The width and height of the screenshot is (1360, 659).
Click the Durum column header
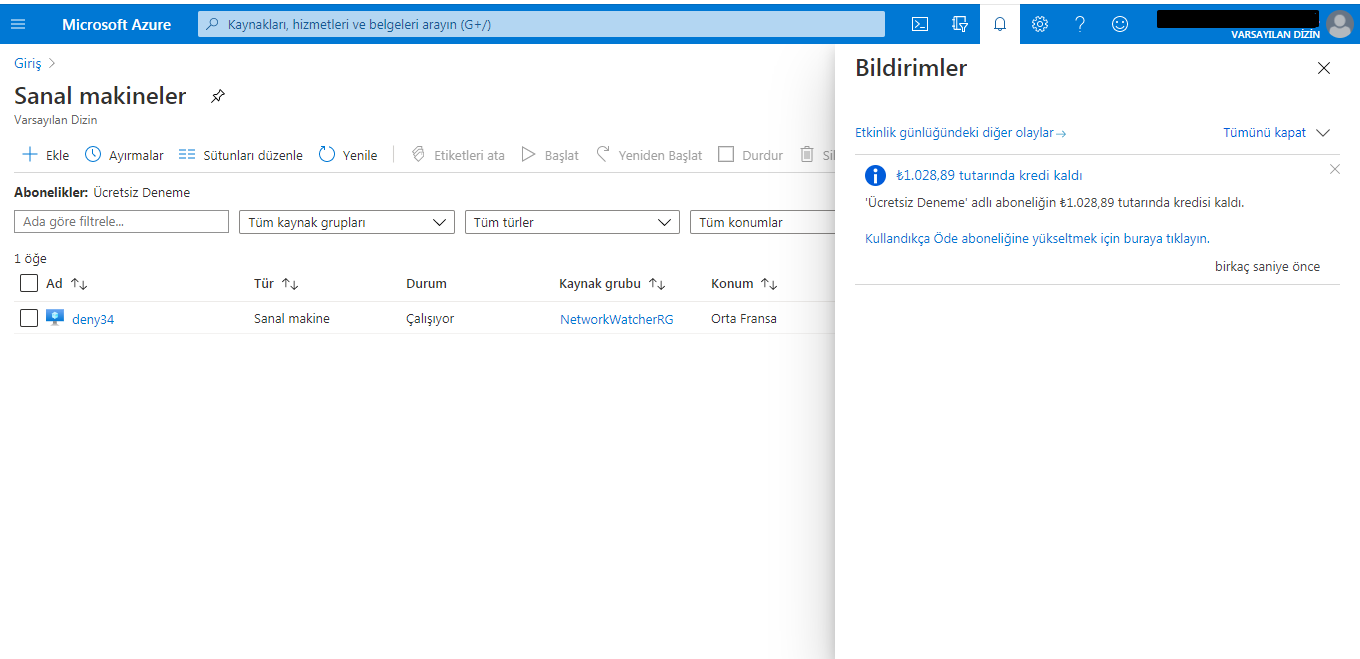(426, 284)
